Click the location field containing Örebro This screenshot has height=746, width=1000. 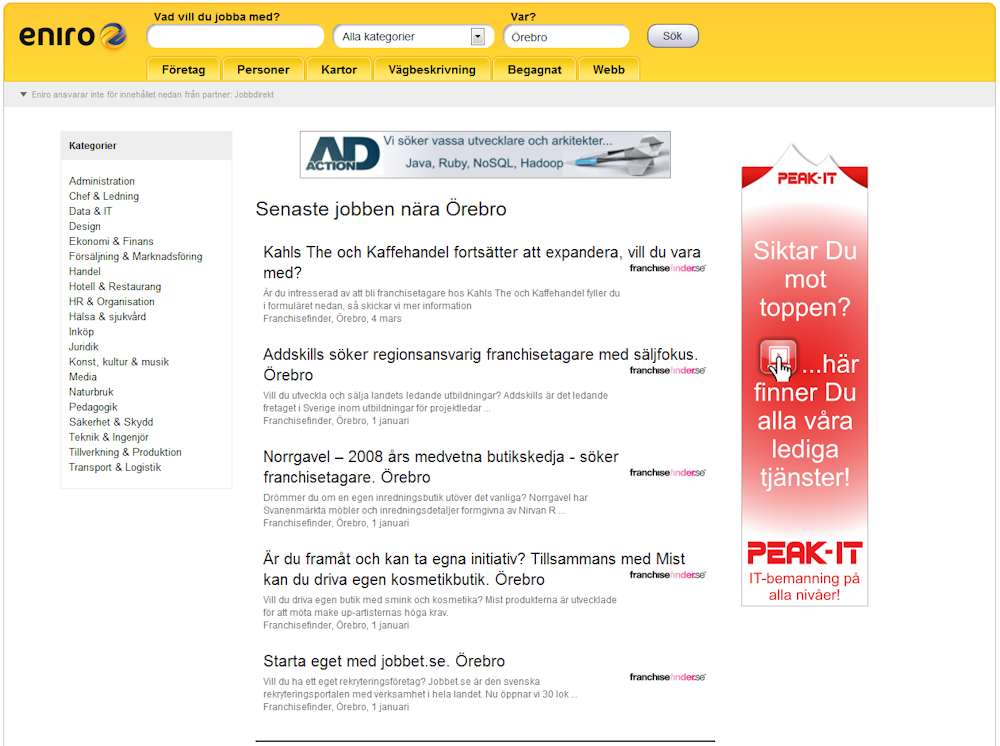[x=566, y=36]
